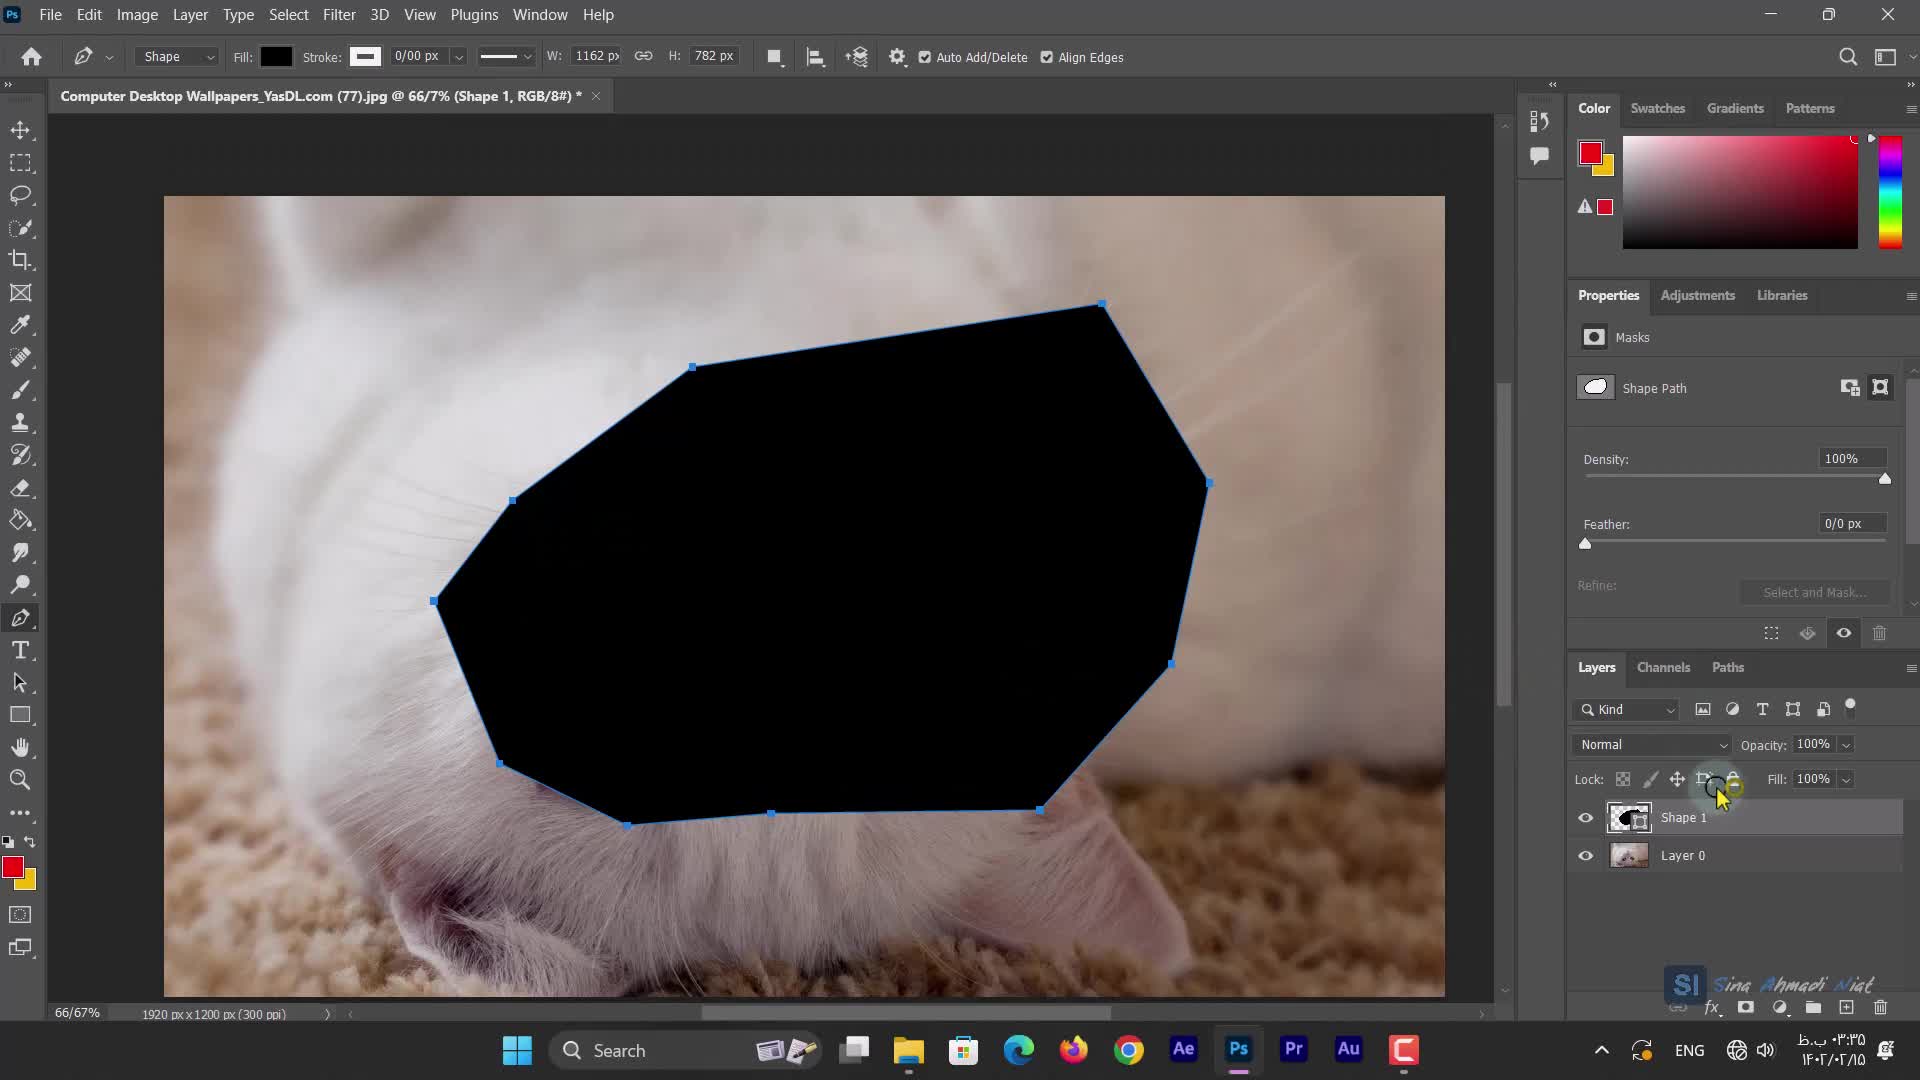1920x1080 pixels.
Task: Select the Move tool
Action: 20,130
